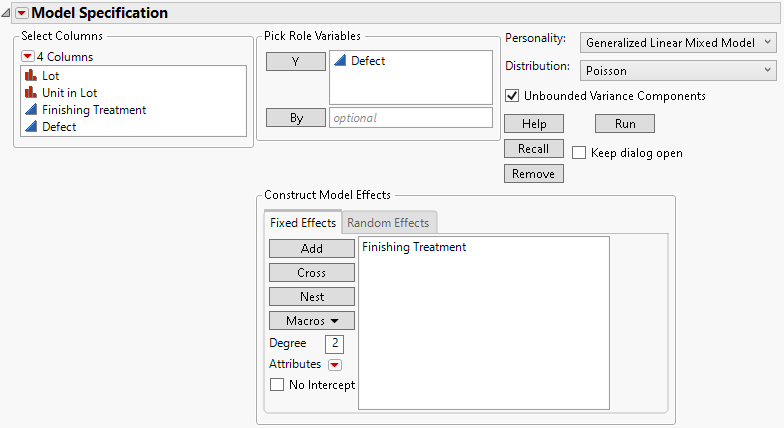
Task: Select the Lot nominal column
Action: (x=50, y=75)
